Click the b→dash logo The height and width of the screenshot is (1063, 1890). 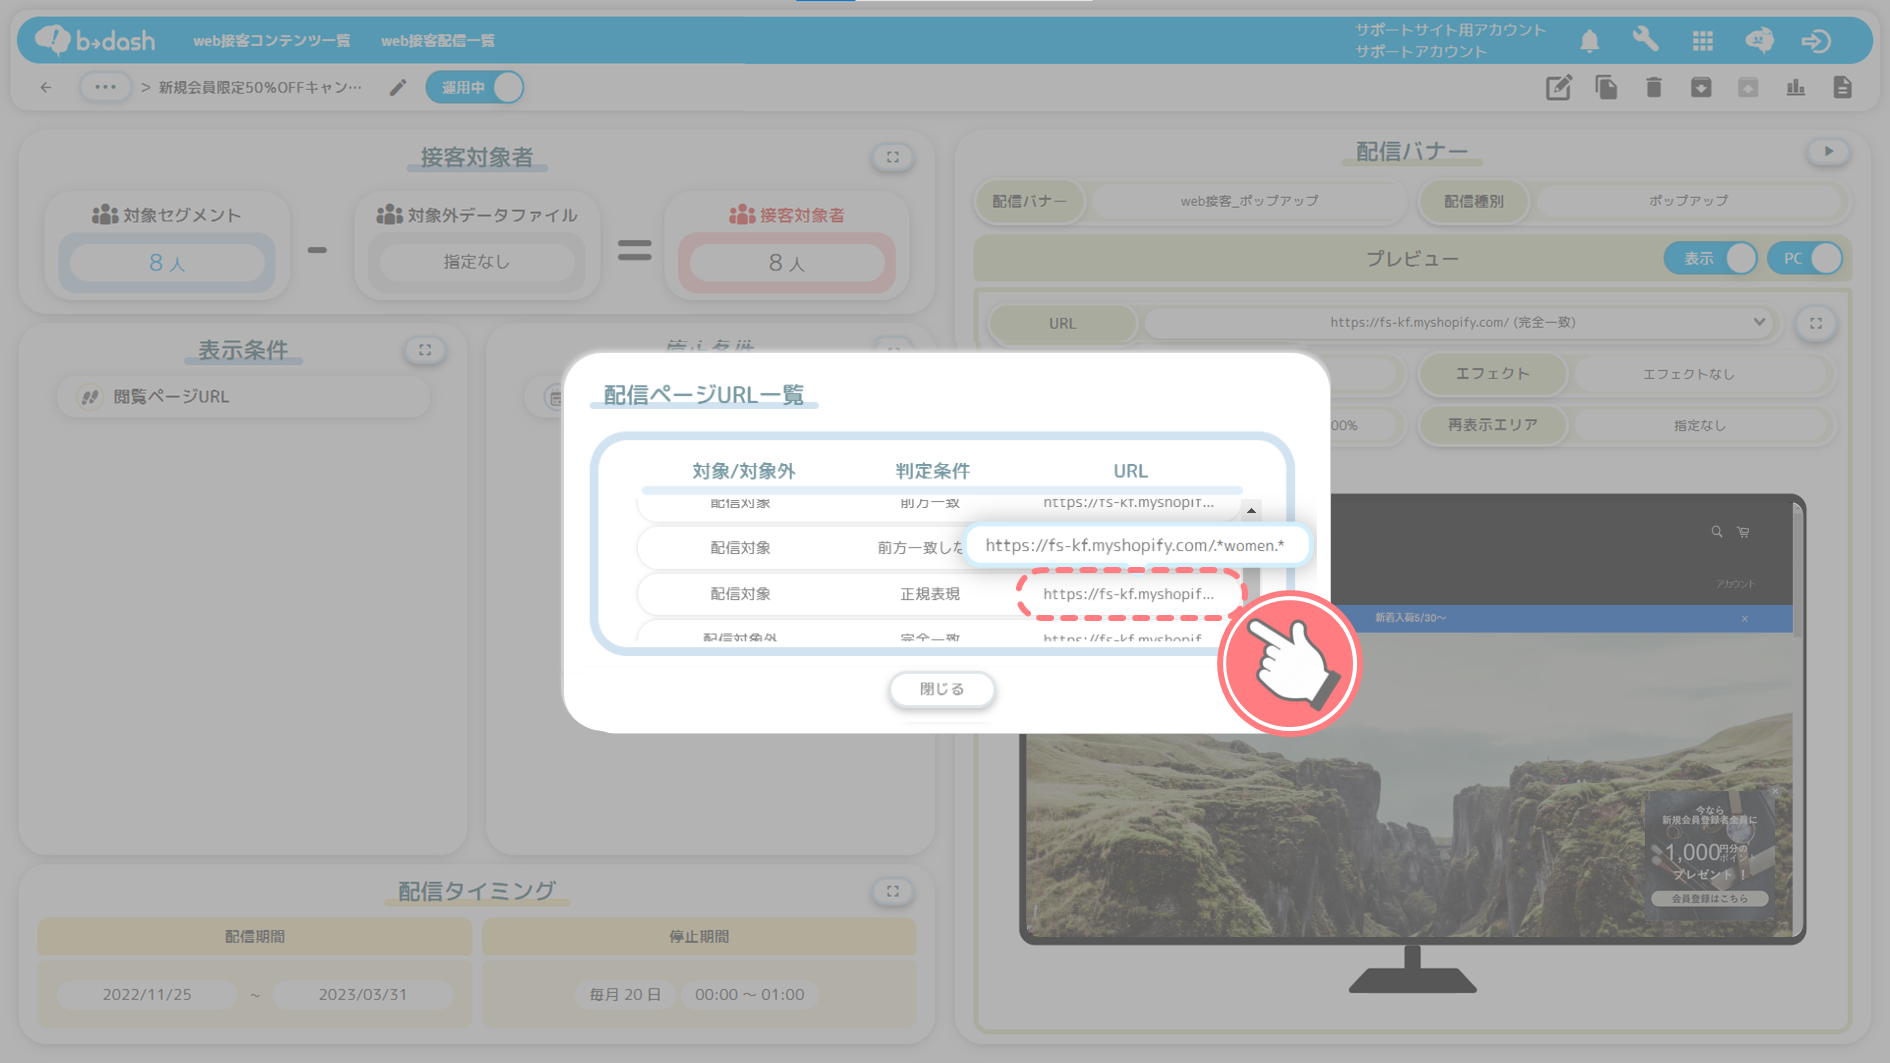[x=95, y=40]
